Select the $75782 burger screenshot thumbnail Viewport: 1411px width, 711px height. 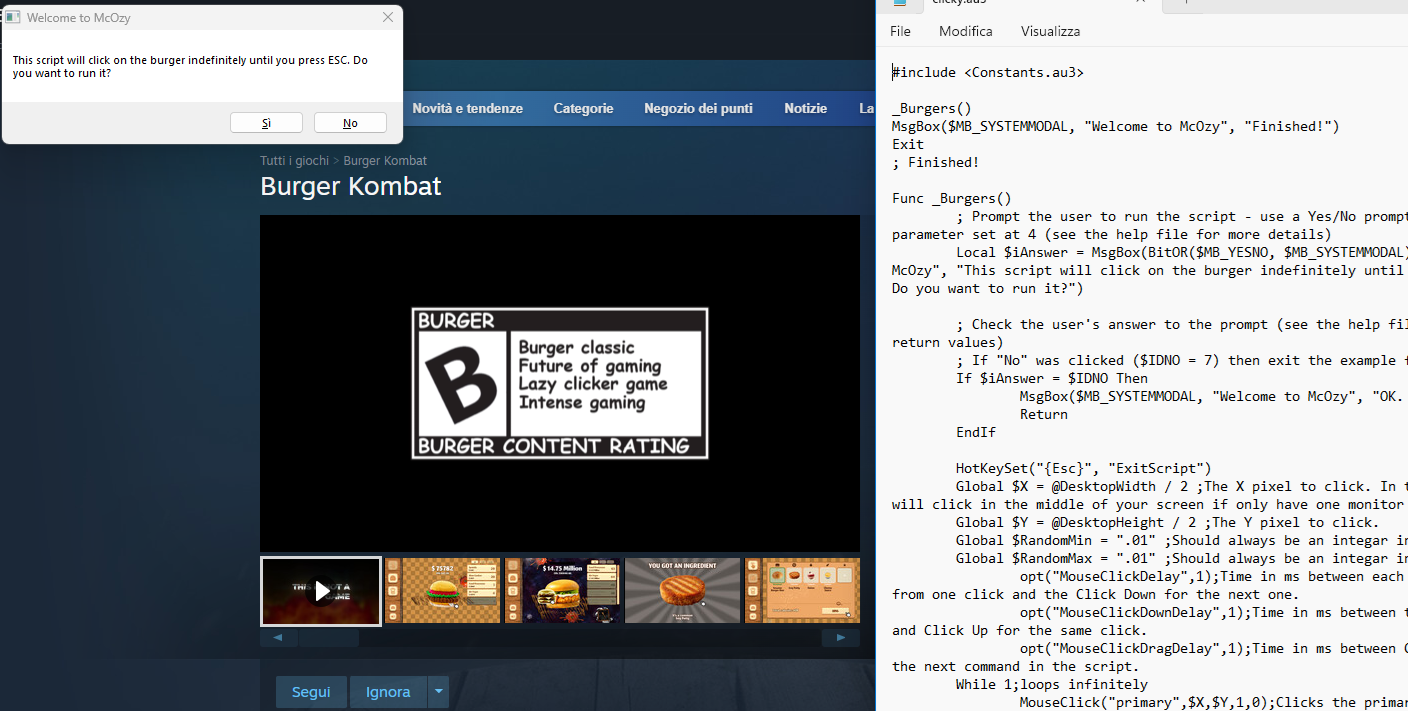442,591
